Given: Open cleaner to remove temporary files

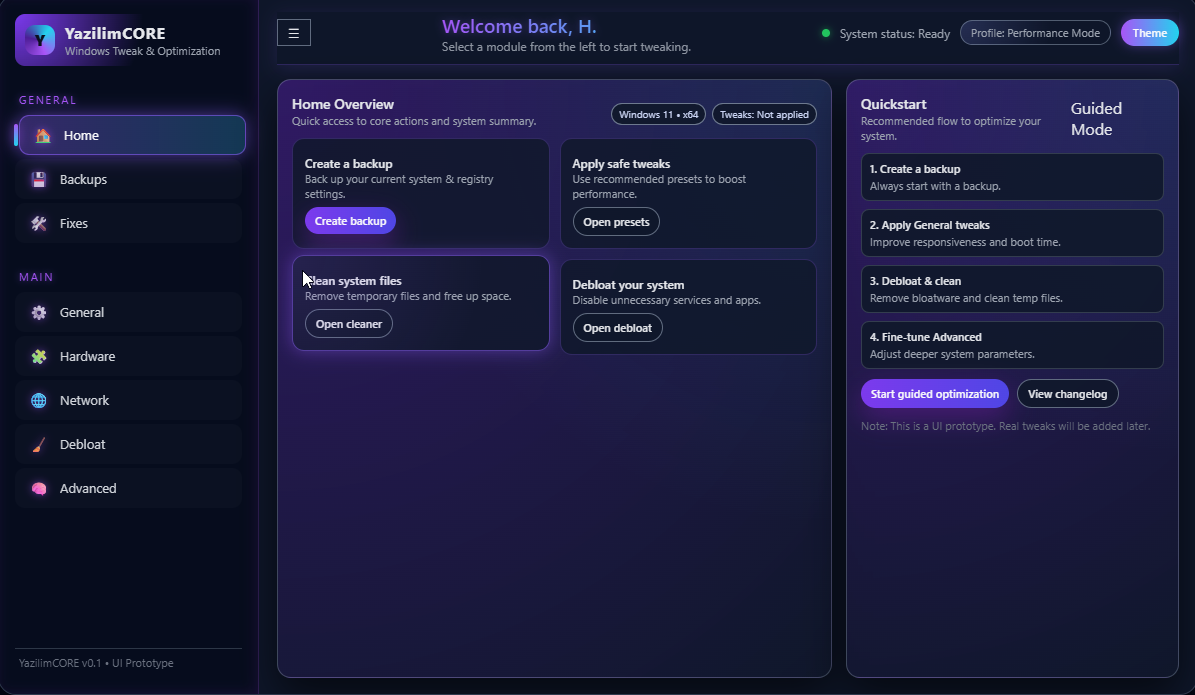Looking at the screenshot, I should click(x=348, y=323).
